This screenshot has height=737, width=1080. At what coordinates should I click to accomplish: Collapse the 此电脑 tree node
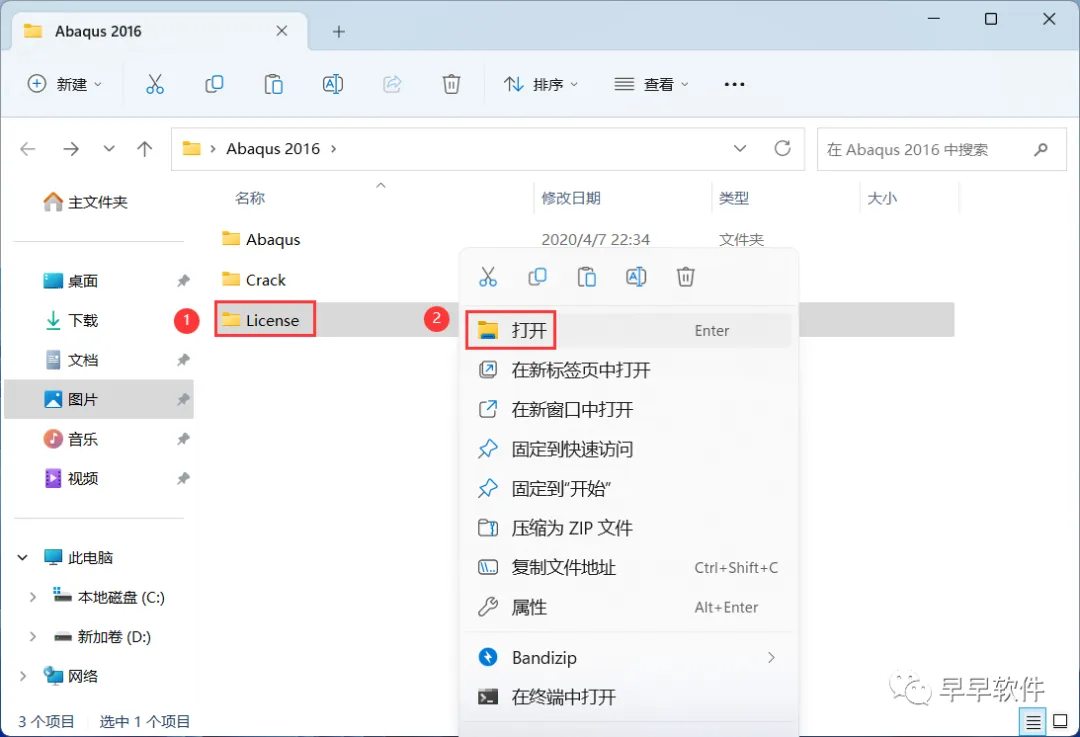(22, 557)
